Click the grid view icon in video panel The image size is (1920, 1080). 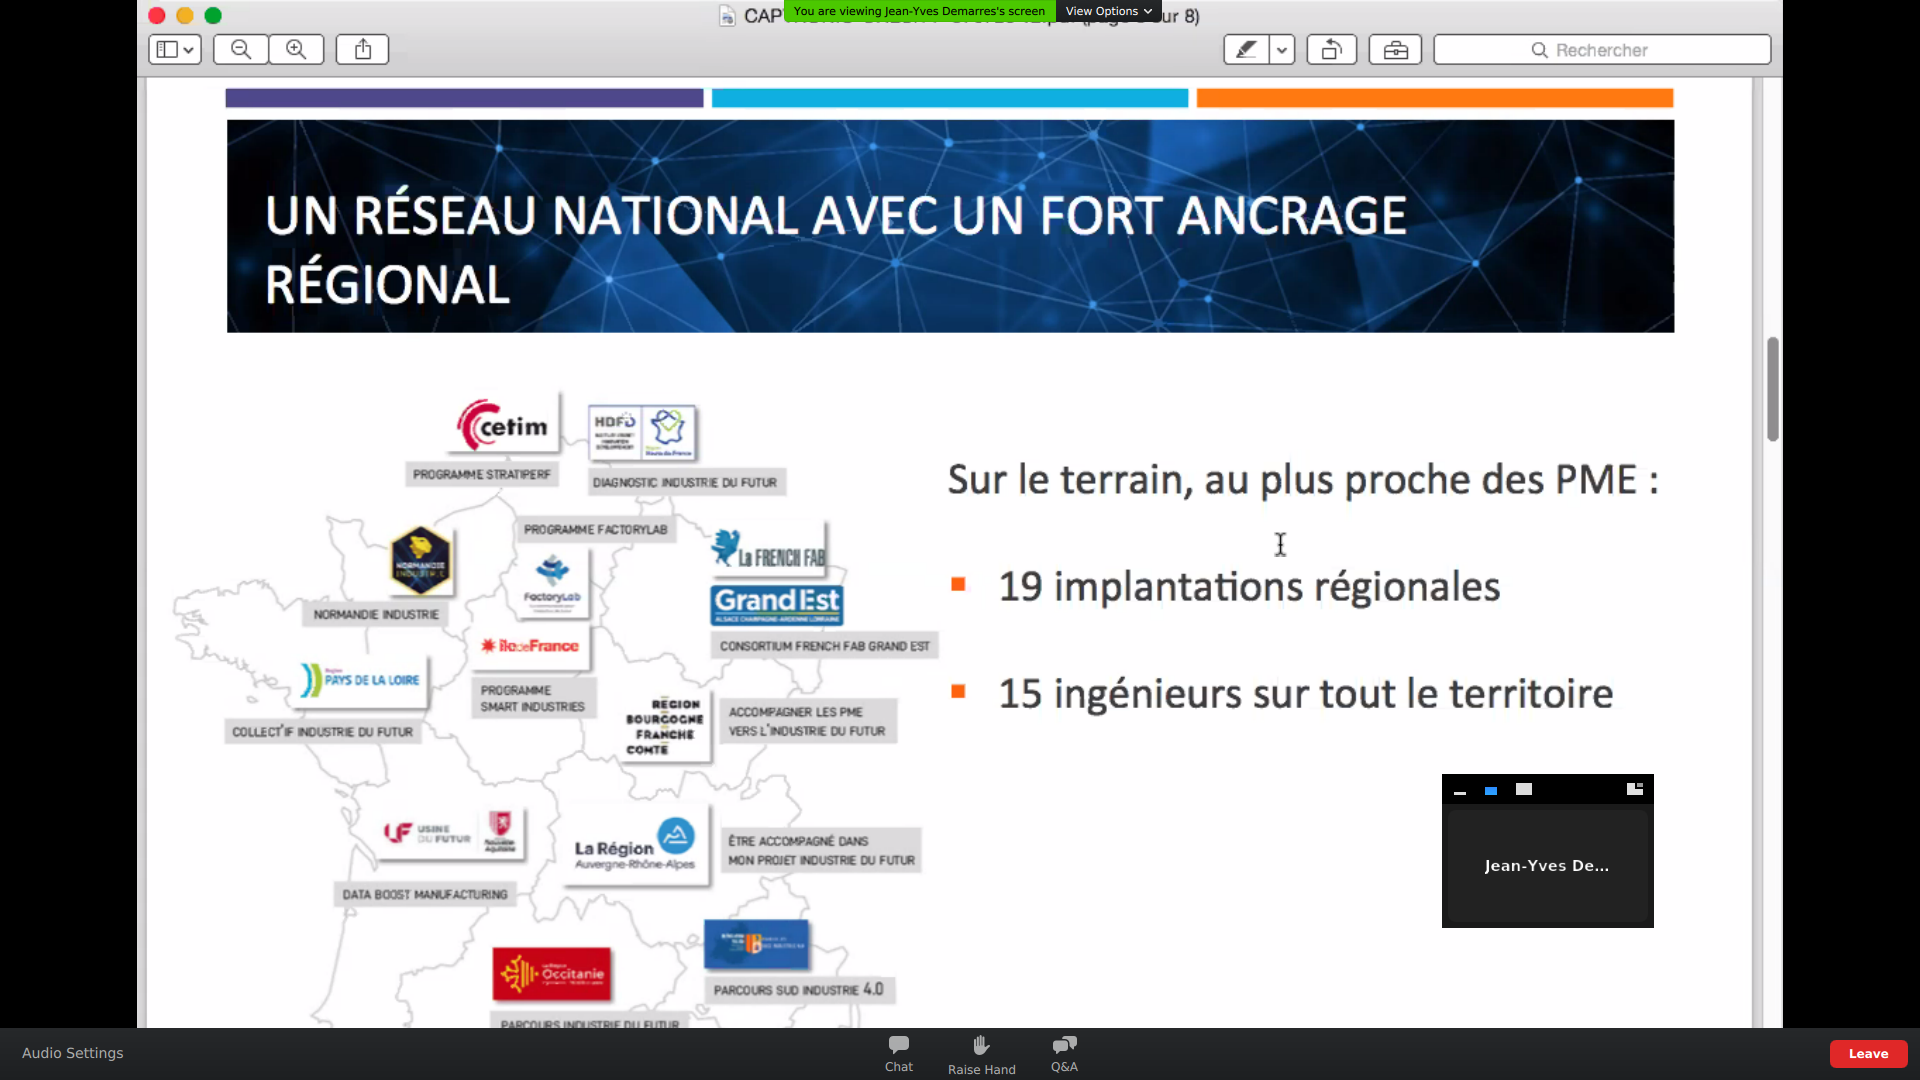(x=1635, y=789)
